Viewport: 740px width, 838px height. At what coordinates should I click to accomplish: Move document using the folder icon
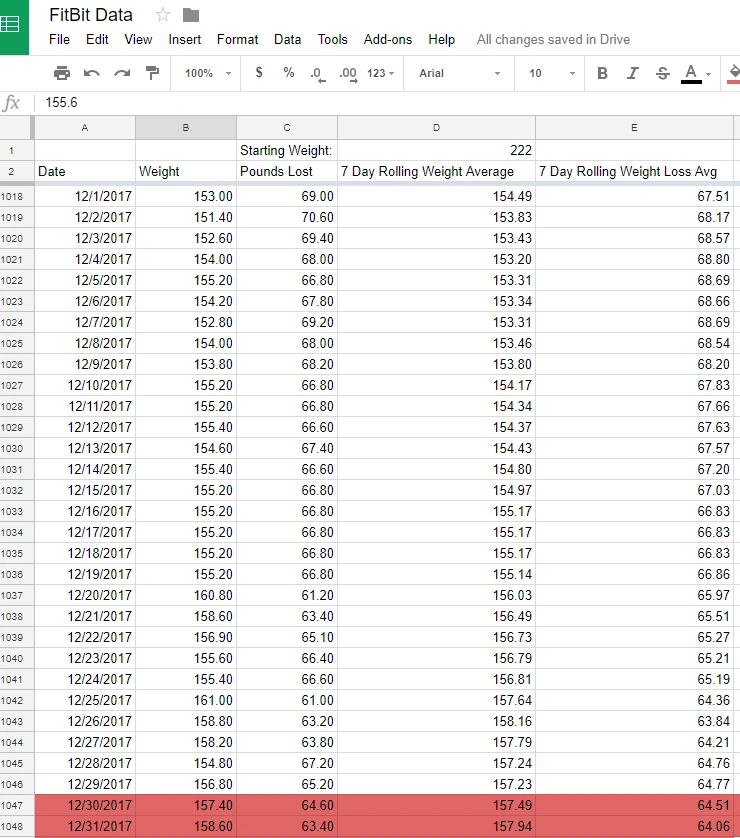(x=191, y=15)
